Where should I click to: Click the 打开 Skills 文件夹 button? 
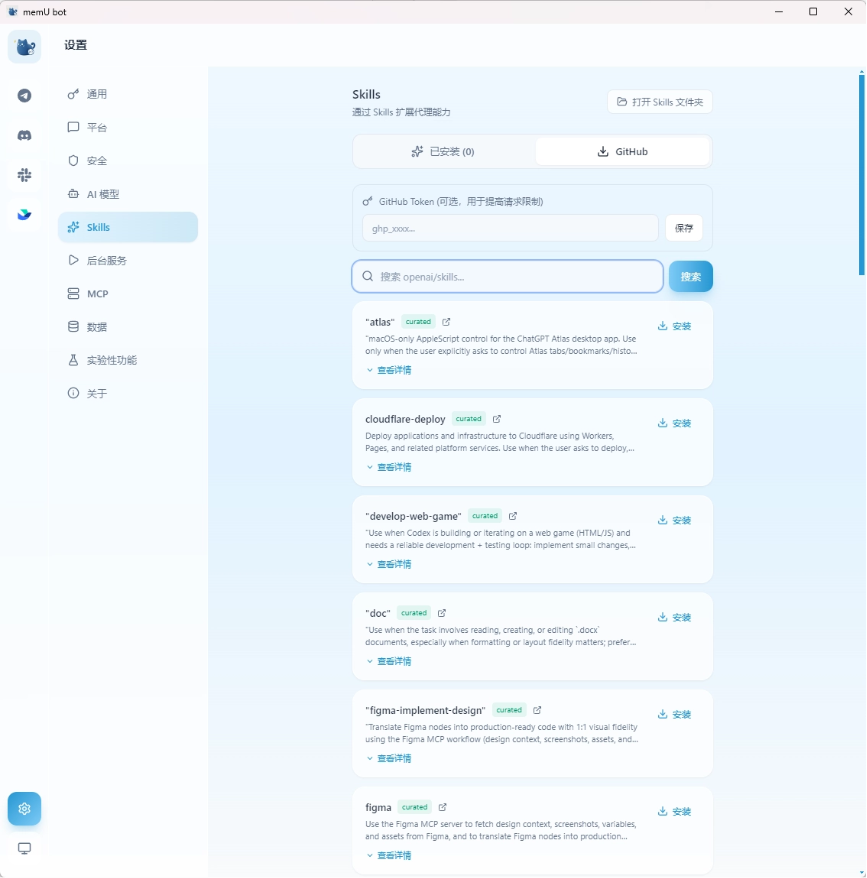coord(660,102)
